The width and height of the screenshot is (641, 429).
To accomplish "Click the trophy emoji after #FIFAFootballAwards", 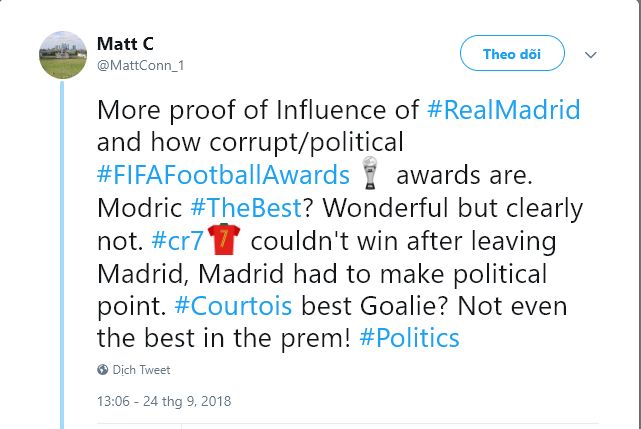I will pyautogui.click(x=371, y=176).
